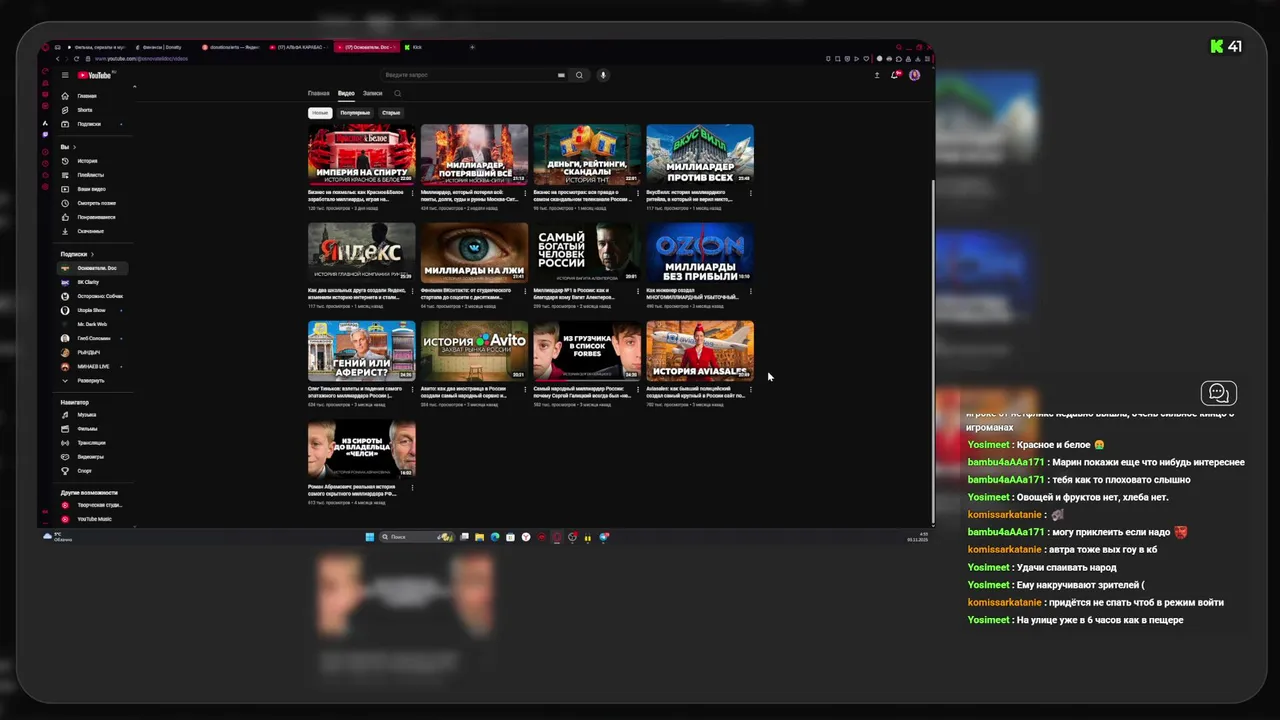
Task: Filter videos by Популярные chip
Action: [x=355, y=113]
